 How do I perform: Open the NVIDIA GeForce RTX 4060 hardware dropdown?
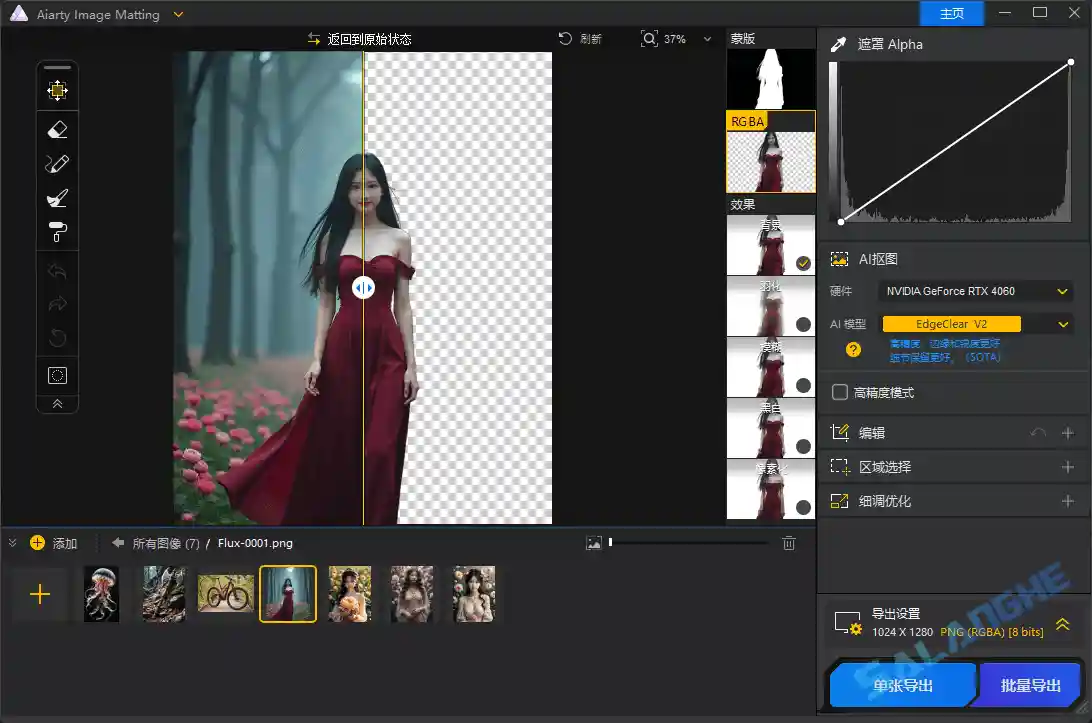tap(1063, 291)
